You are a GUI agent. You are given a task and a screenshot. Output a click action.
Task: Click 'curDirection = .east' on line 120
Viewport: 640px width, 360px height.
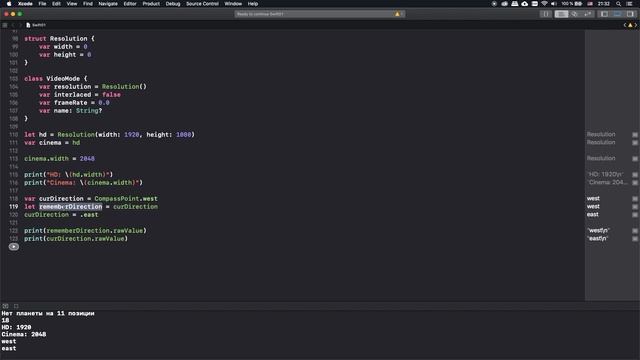(61, 215)
